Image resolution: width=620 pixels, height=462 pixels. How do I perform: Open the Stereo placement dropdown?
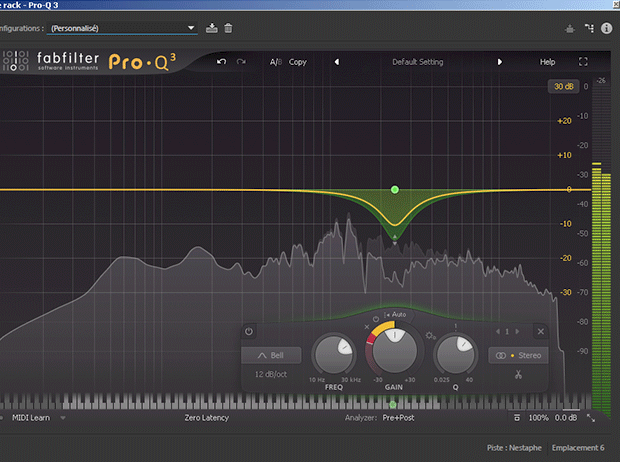coord(518,355)
